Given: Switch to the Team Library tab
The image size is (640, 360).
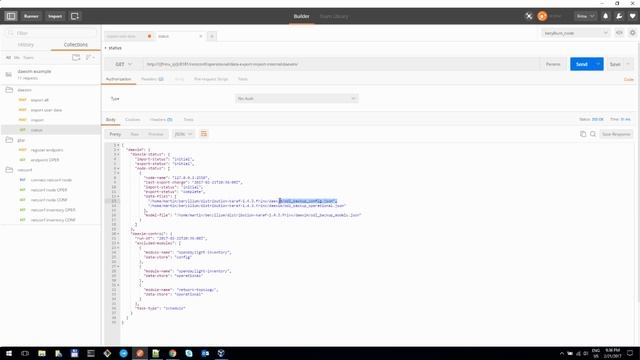Looking at the screenshot, I should point(334,16).
